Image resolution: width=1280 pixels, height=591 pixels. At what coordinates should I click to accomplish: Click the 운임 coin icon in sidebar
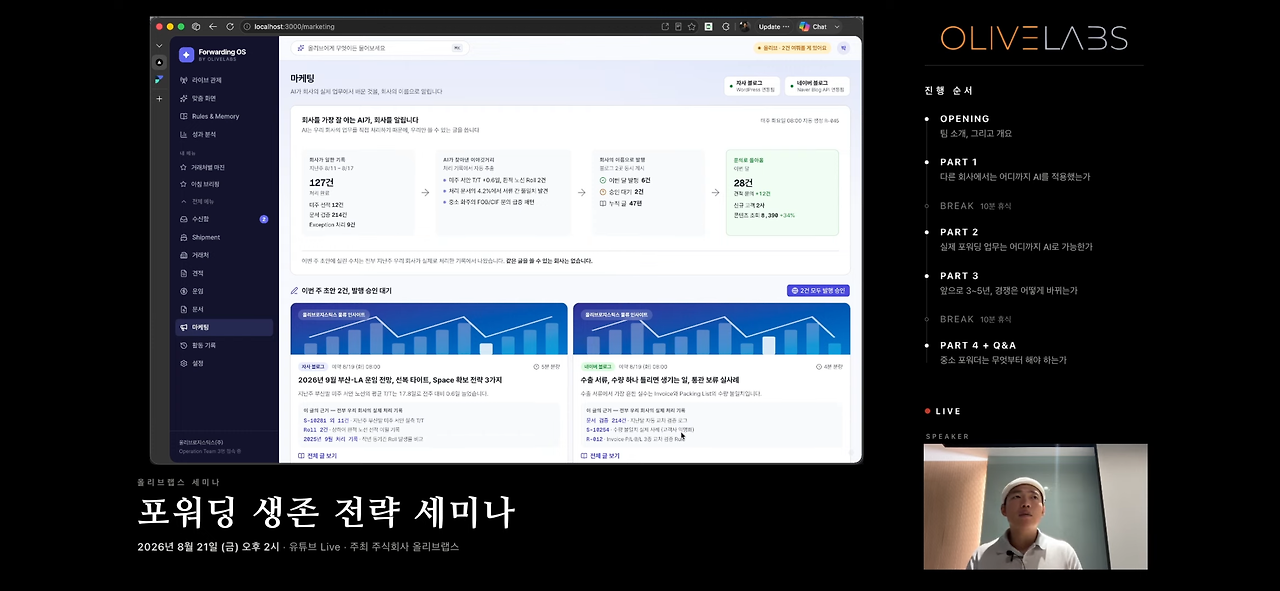pyautogui.click(x=183, y=291)
